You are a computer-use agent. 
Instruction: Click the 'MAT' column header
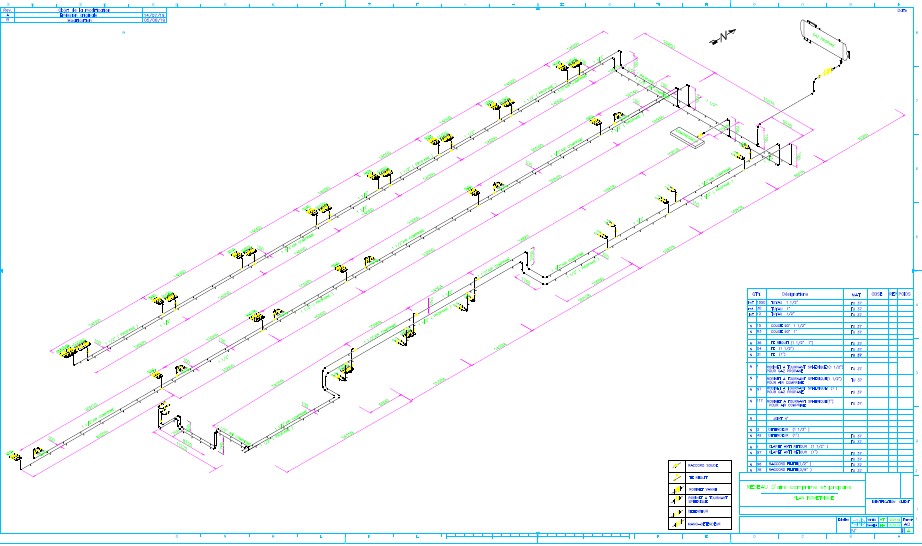856,294
